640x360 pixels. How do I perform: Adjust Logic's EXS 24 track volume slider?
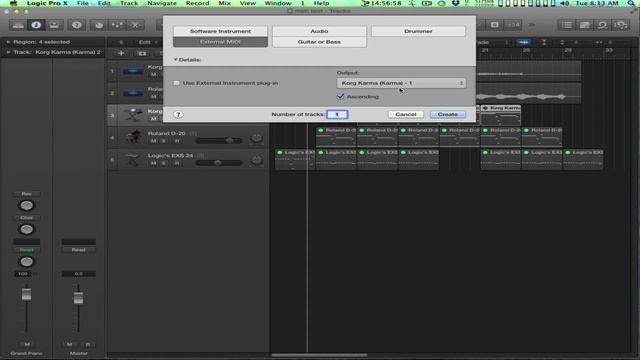[219, 163]
